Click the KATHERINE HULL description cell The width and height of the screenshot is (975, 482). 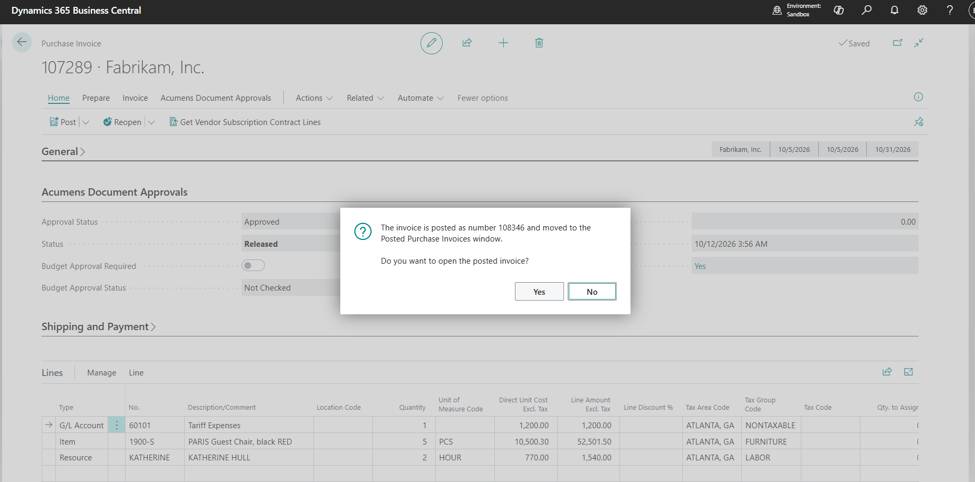click(x=249, y=457)
